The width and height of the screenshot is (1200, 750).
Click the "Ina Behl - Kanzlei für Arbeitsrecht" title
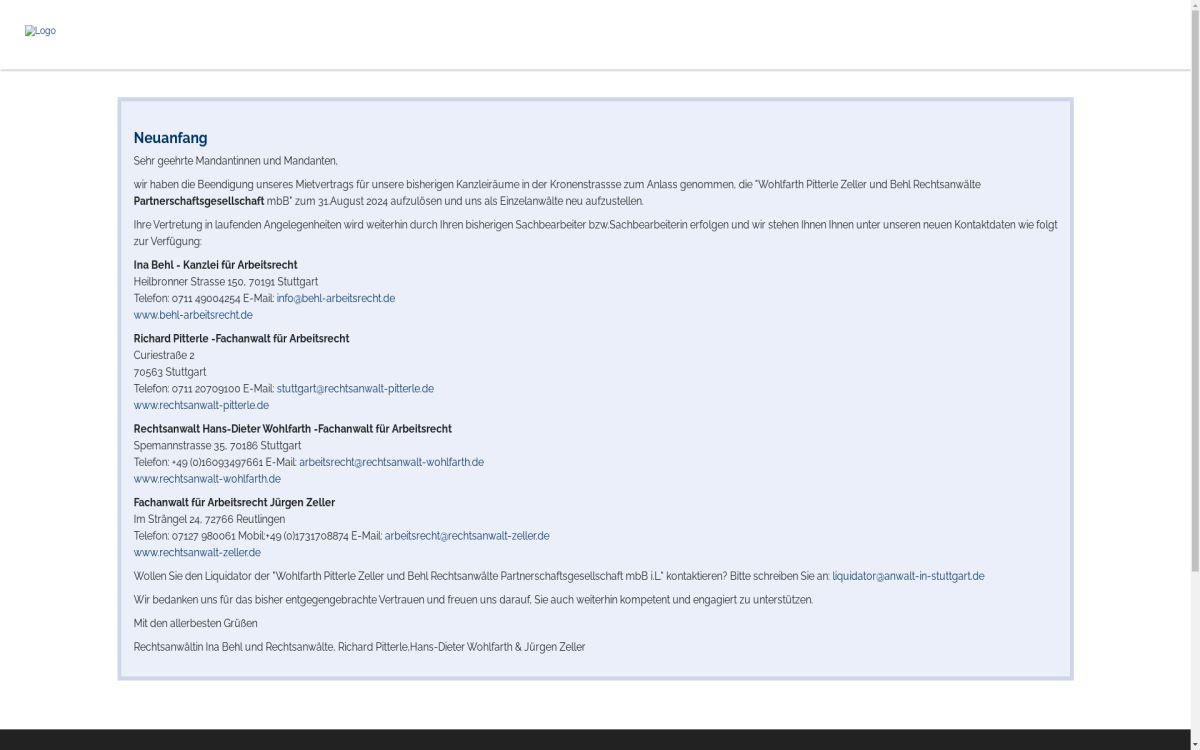pos(215,265)
